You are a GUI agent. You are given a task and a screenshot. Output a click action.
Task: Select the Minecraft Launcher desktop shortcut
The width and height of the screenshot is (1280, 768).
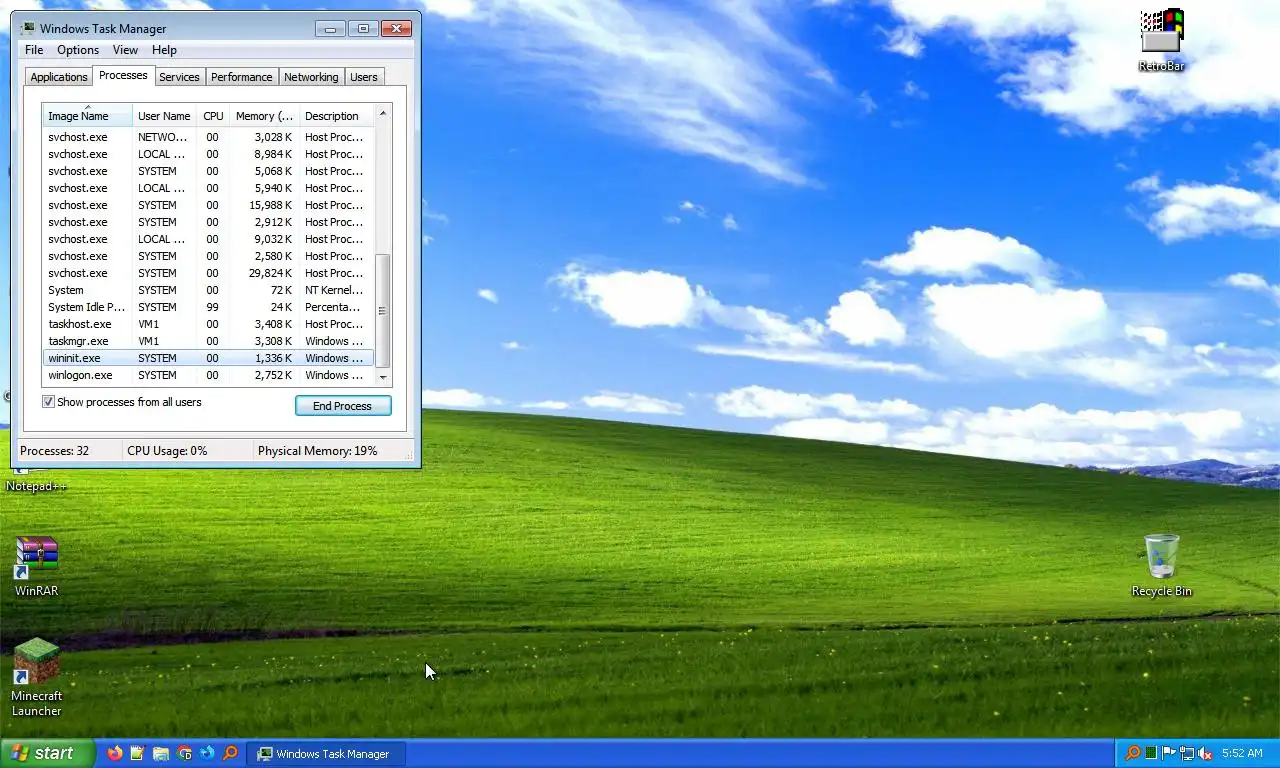click(36, 677)
